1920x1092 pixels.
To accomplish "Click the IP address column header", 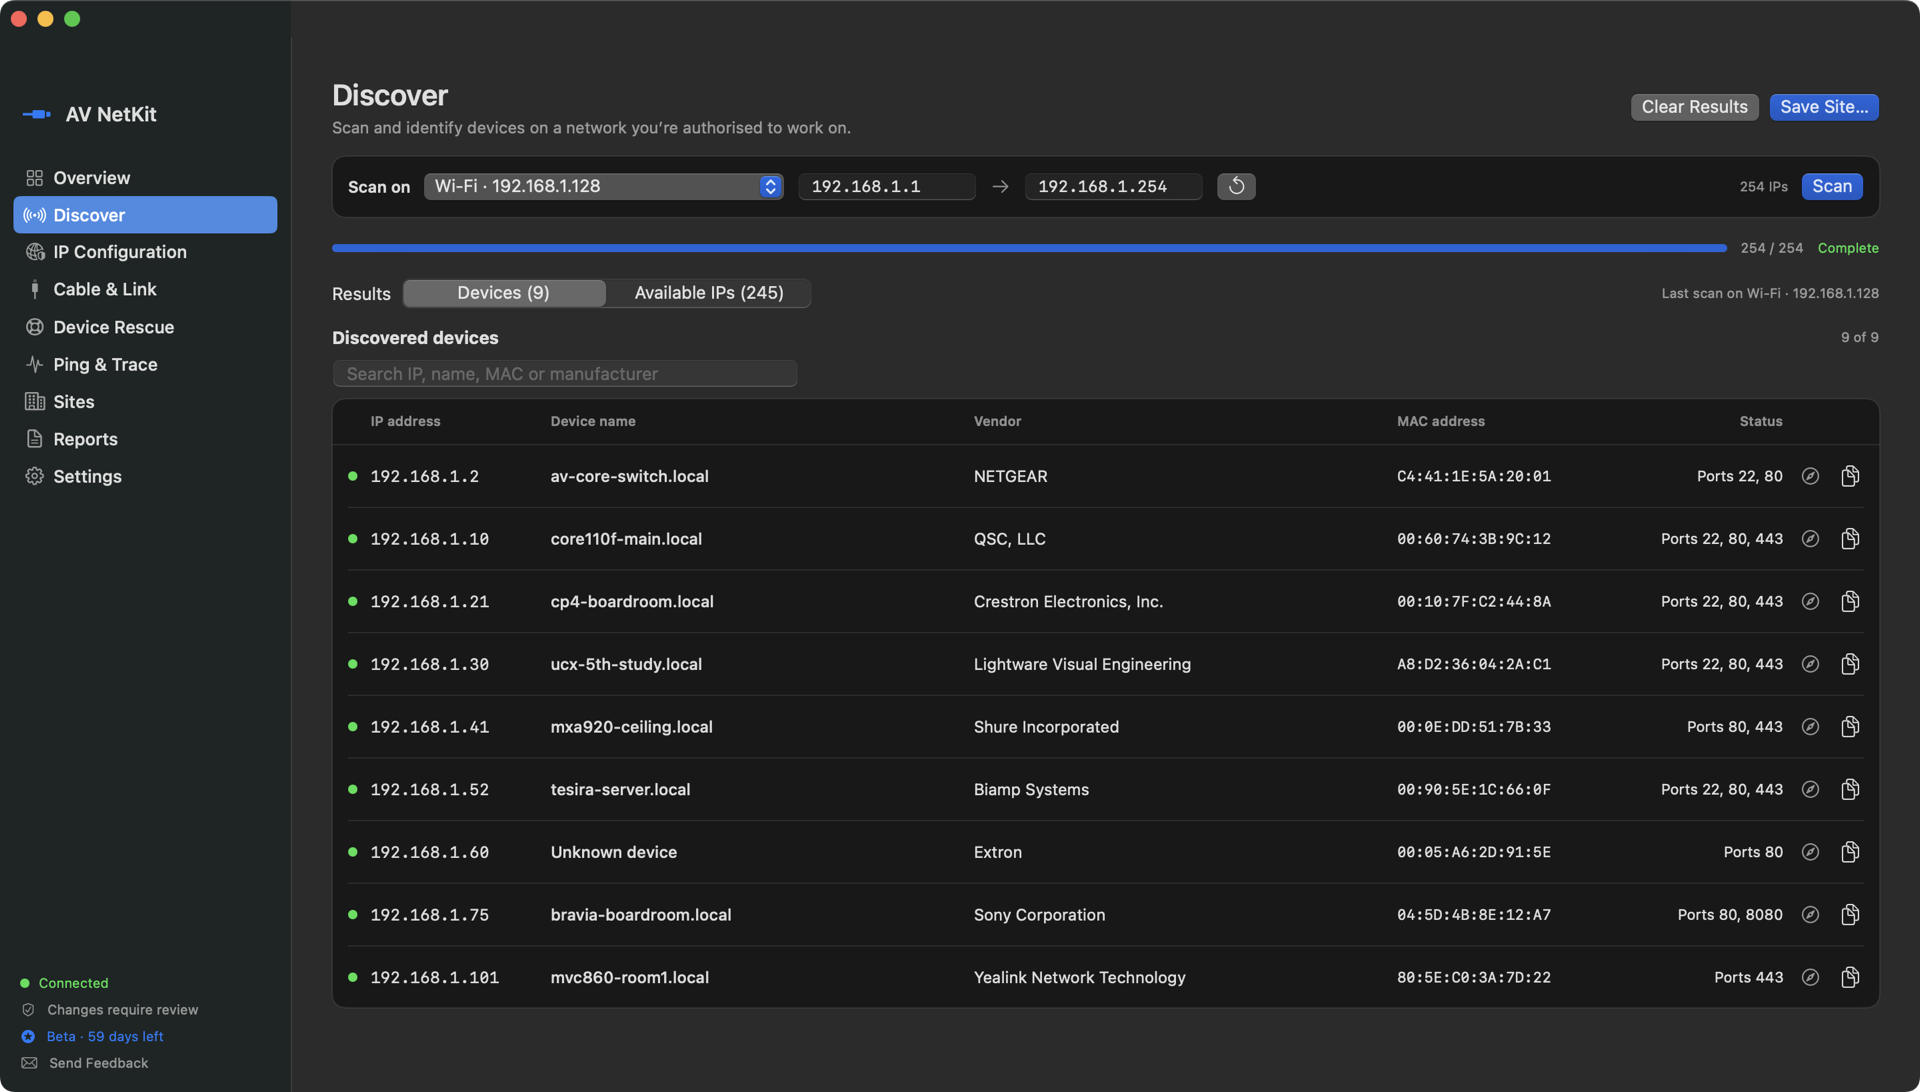I will (405, 421).
